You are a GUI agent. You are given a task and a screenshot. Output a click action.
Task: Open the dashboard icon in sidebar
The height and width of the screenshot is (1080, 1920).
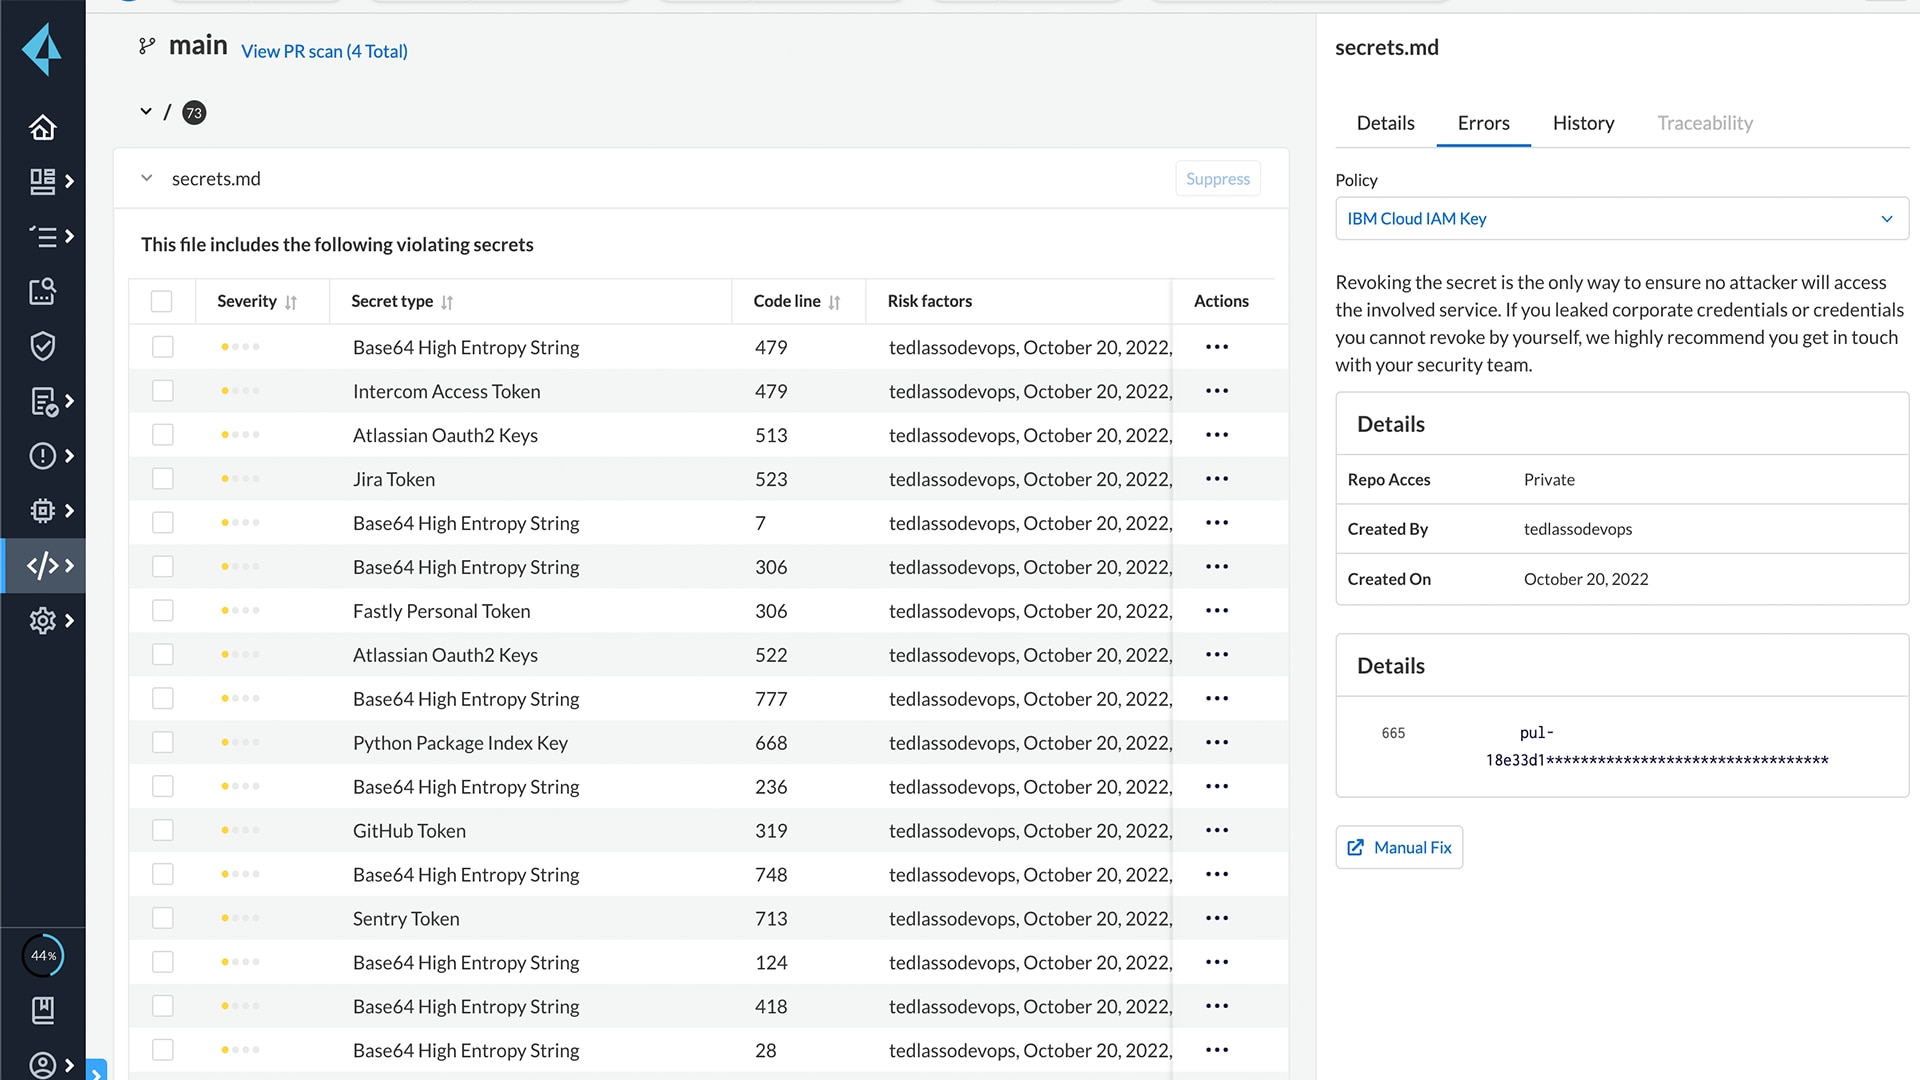pyautogui.click(x=42, y=181)
